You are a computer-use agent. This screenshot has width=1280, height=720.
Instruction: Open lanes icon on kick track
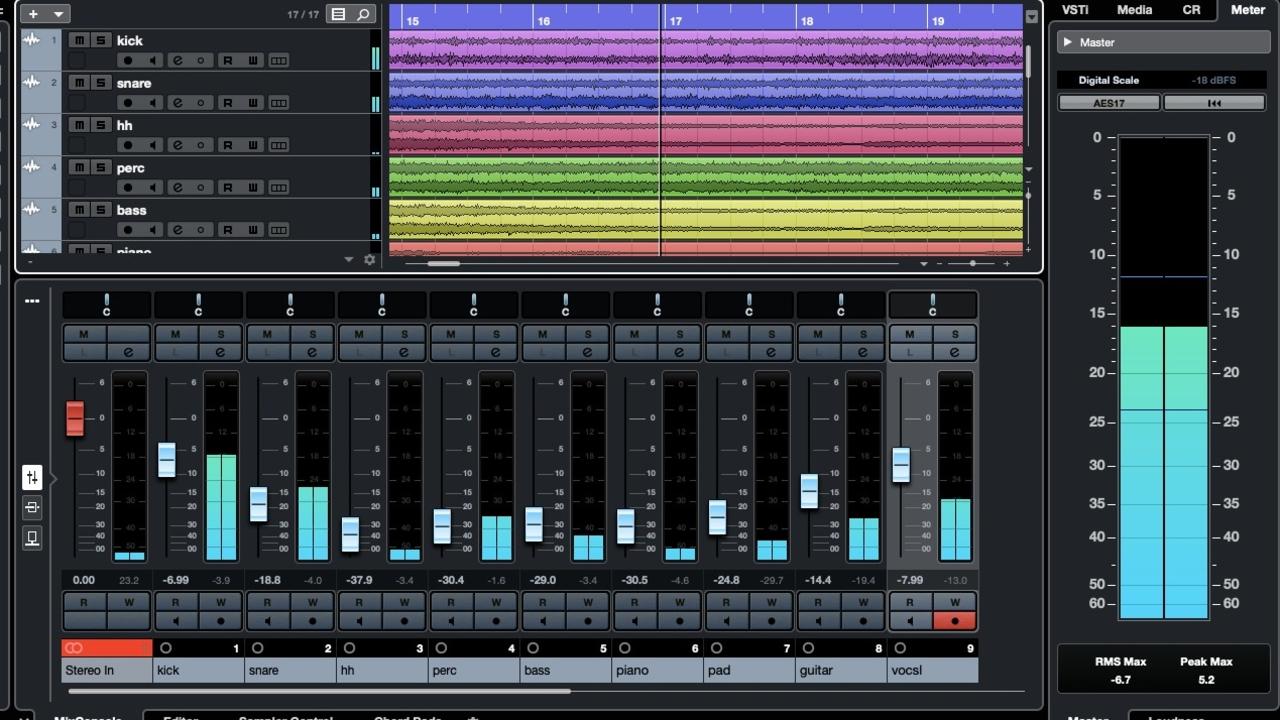tap(278, 60)
